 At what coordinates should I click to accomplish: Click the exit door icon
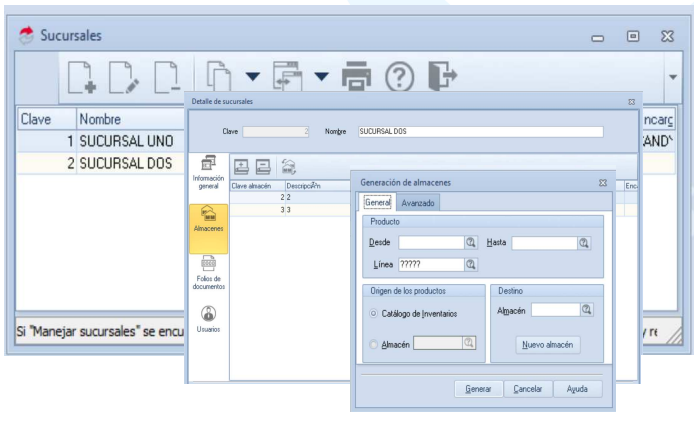point(442,76)
